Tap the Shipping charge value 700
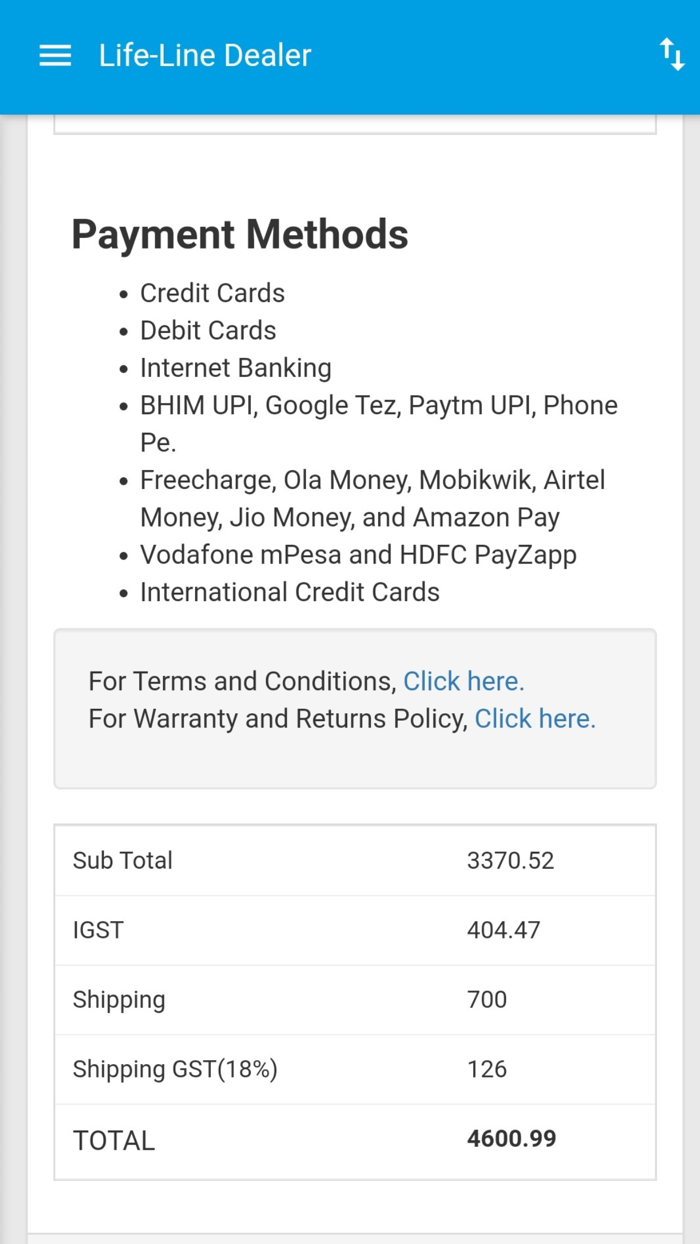The image size is (700, 1244). click(487, 1000)
